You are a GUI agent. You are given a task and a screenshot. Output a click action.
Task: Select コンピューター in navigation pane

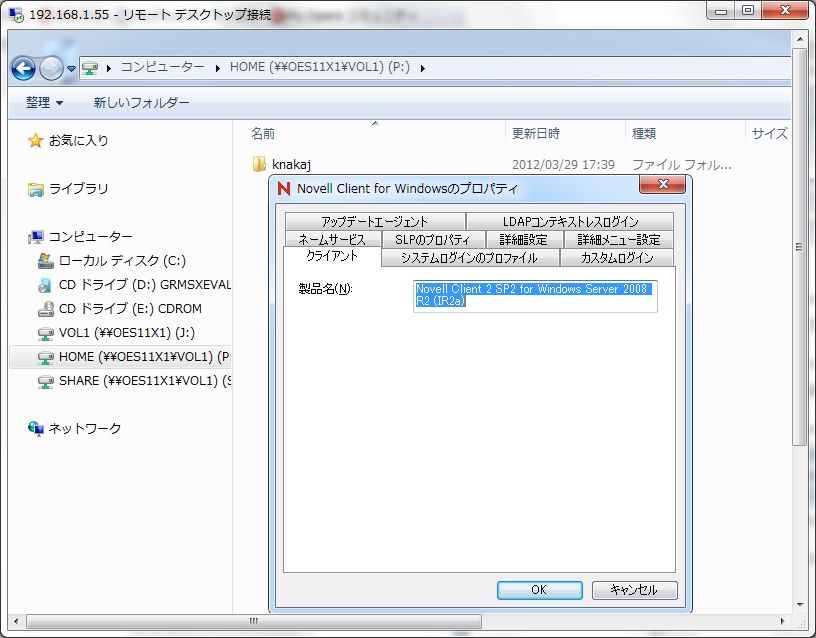pos(91,237)
